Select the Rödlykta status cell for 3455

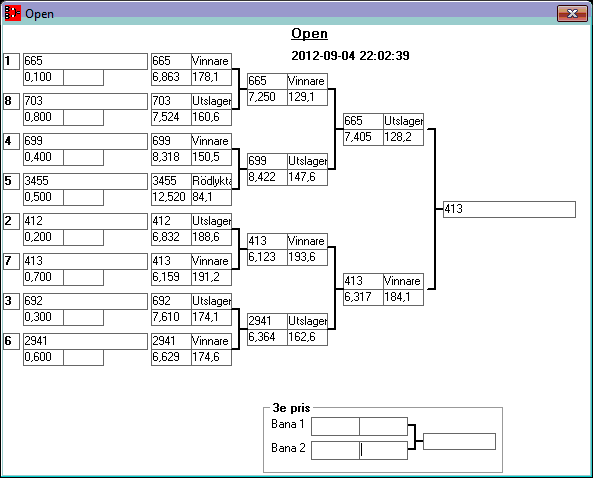(x=211, y=181)
